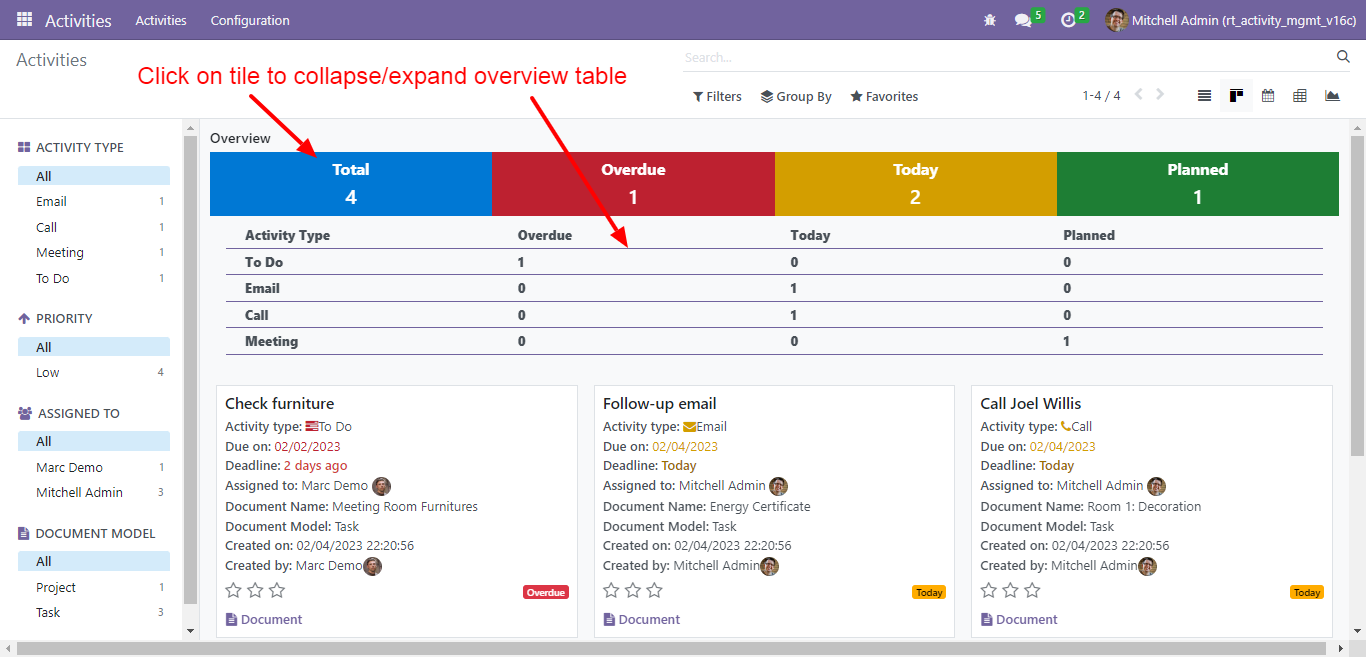
Task: Open Favorites dropdown
Action: click(x=884, y=96)
